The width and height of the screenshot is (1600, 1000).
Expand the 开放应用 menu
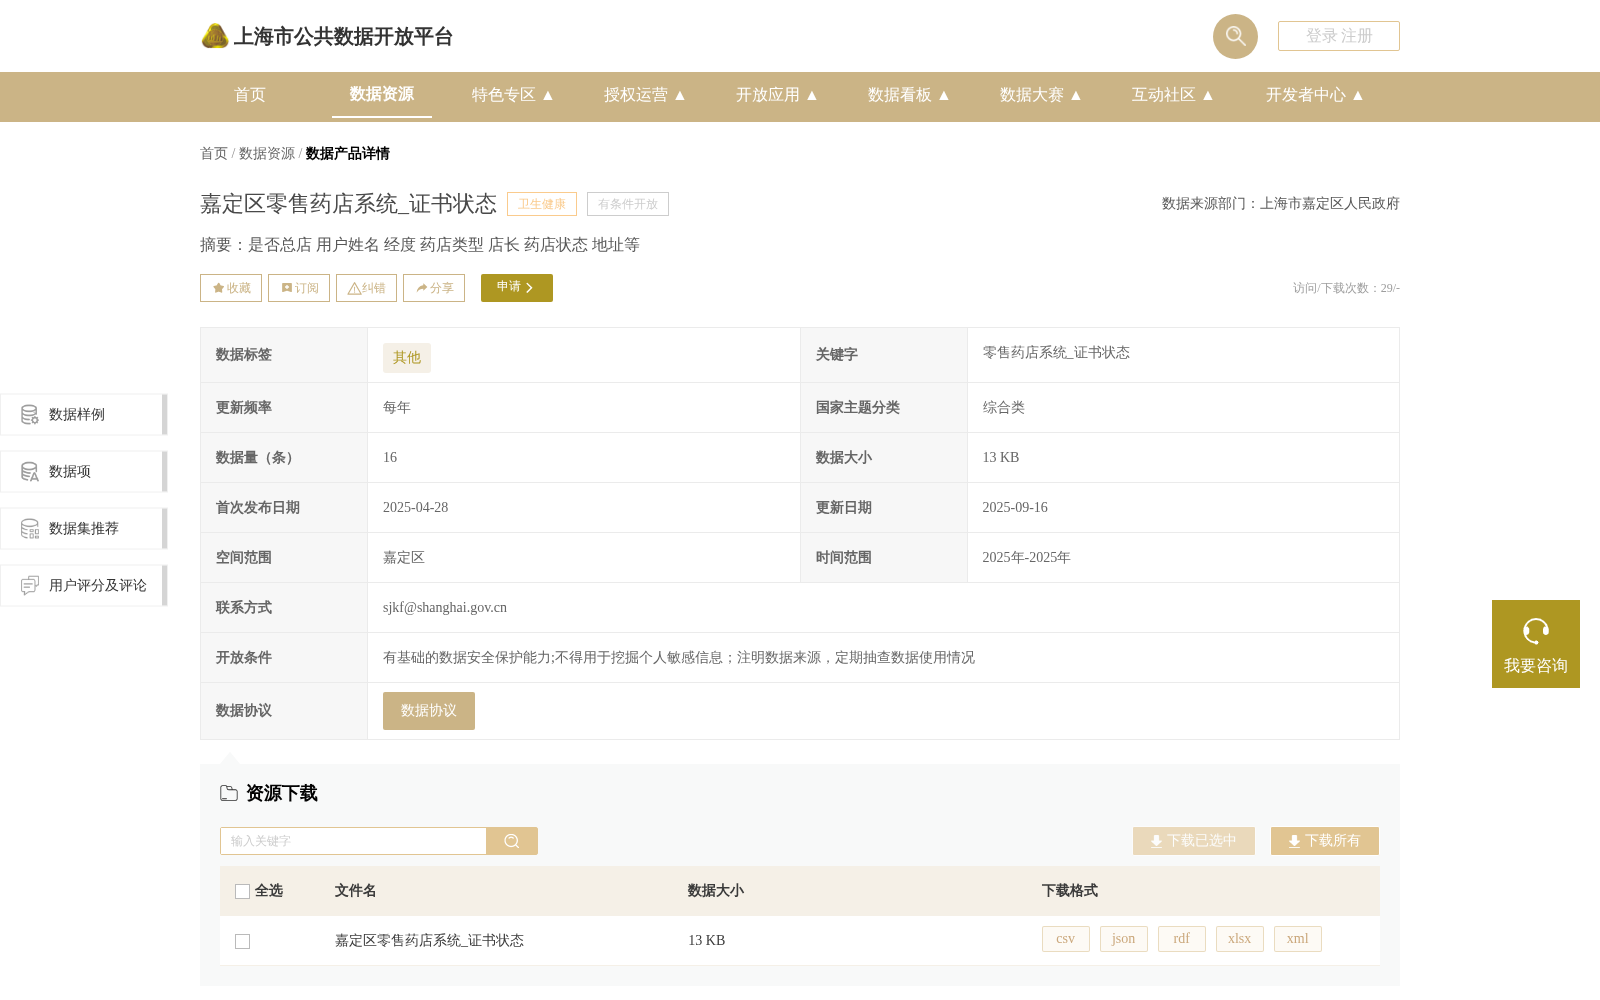(776, 95)
